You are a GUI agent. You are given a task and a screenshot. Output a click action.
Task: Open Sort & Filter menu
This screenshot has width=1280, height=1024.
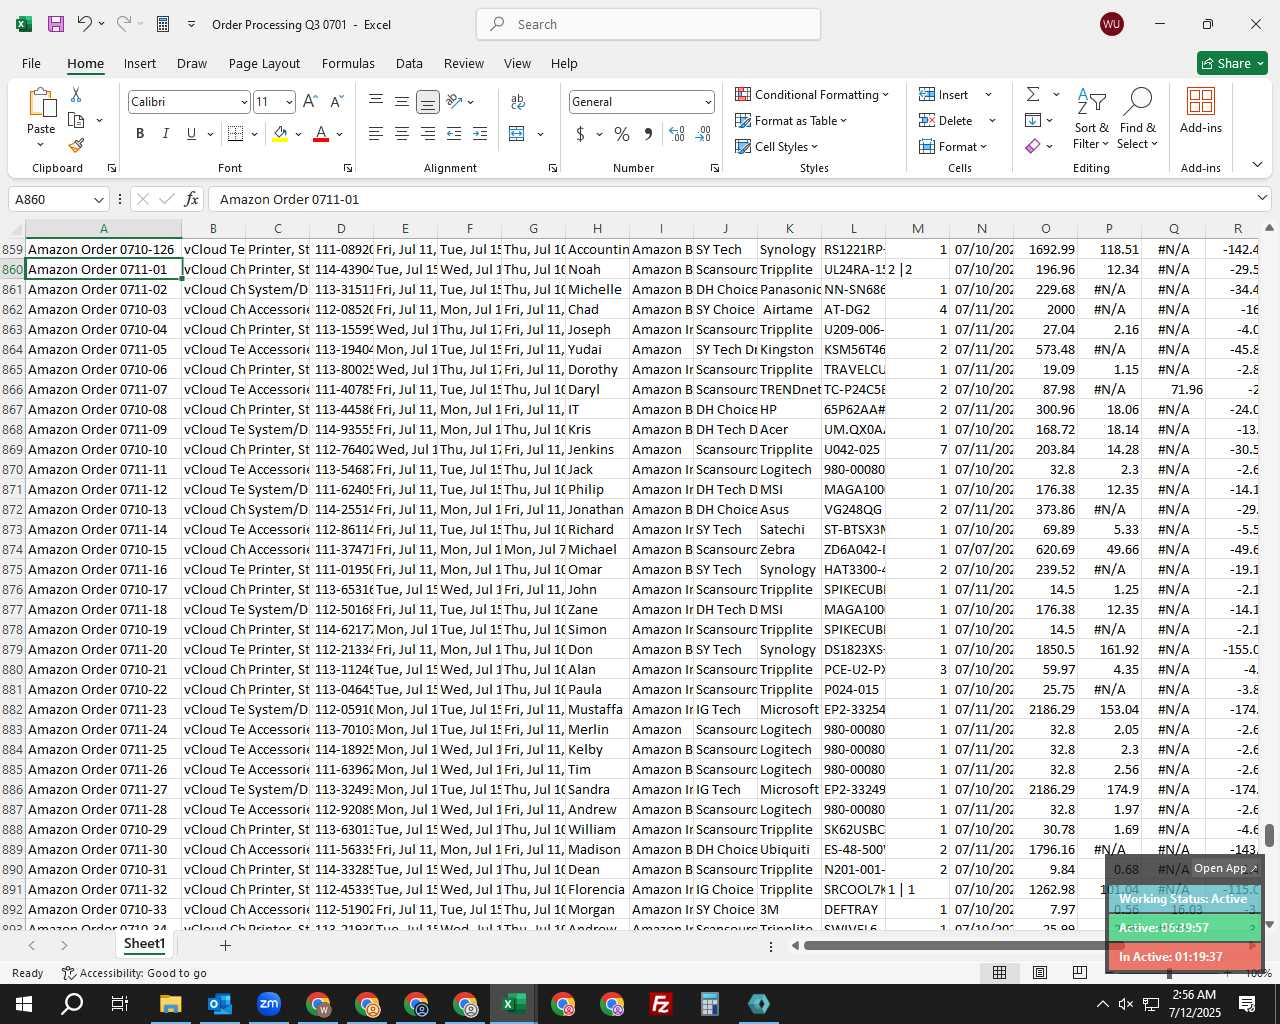point(1091,119)
